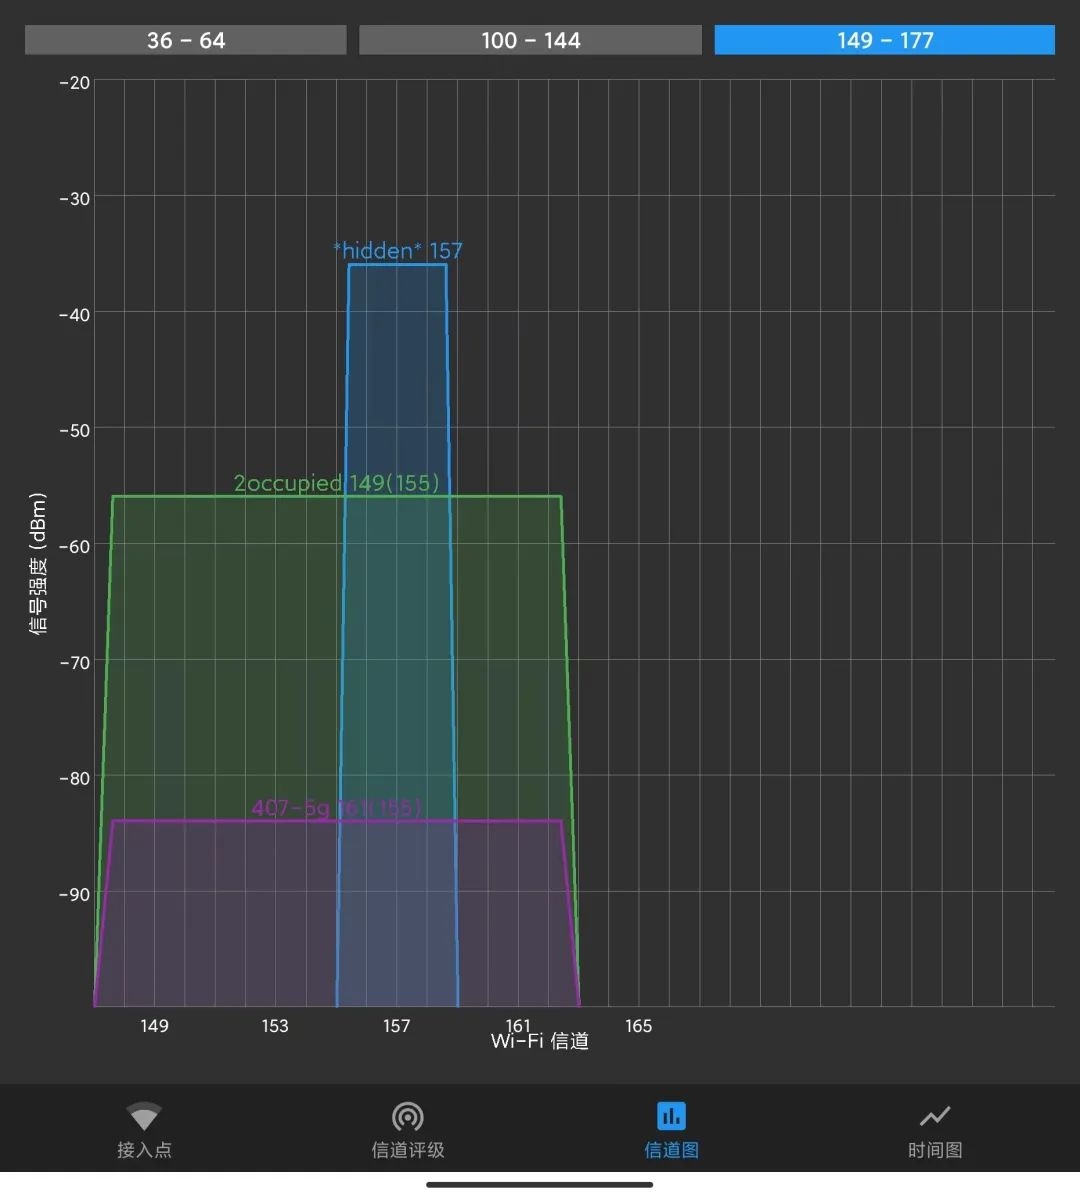Tap the 信道评级 text label
This screenshot has width=1080, height=1197.
408,1150
